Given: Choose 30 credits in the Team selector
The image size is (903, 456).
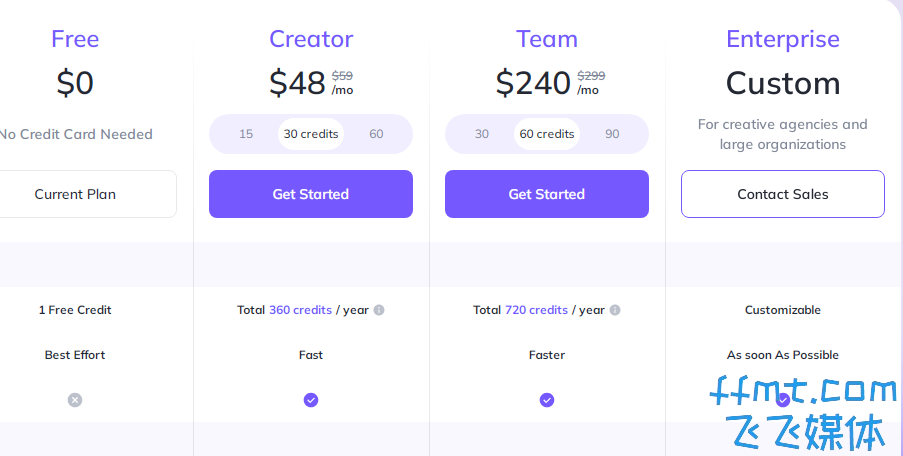Looking at the screenshot, I should (x=482, y=134).
